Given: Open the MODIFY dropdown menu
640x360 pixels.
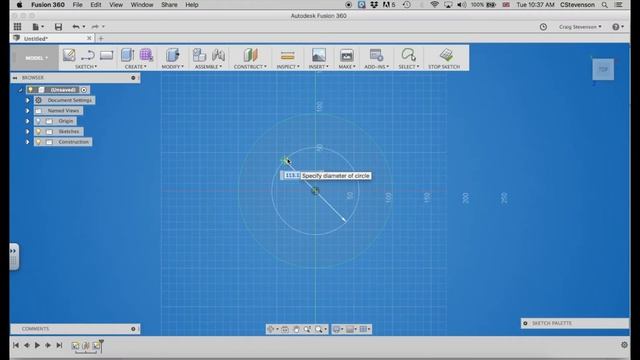Looking at the screenshot, I should 173,67.
